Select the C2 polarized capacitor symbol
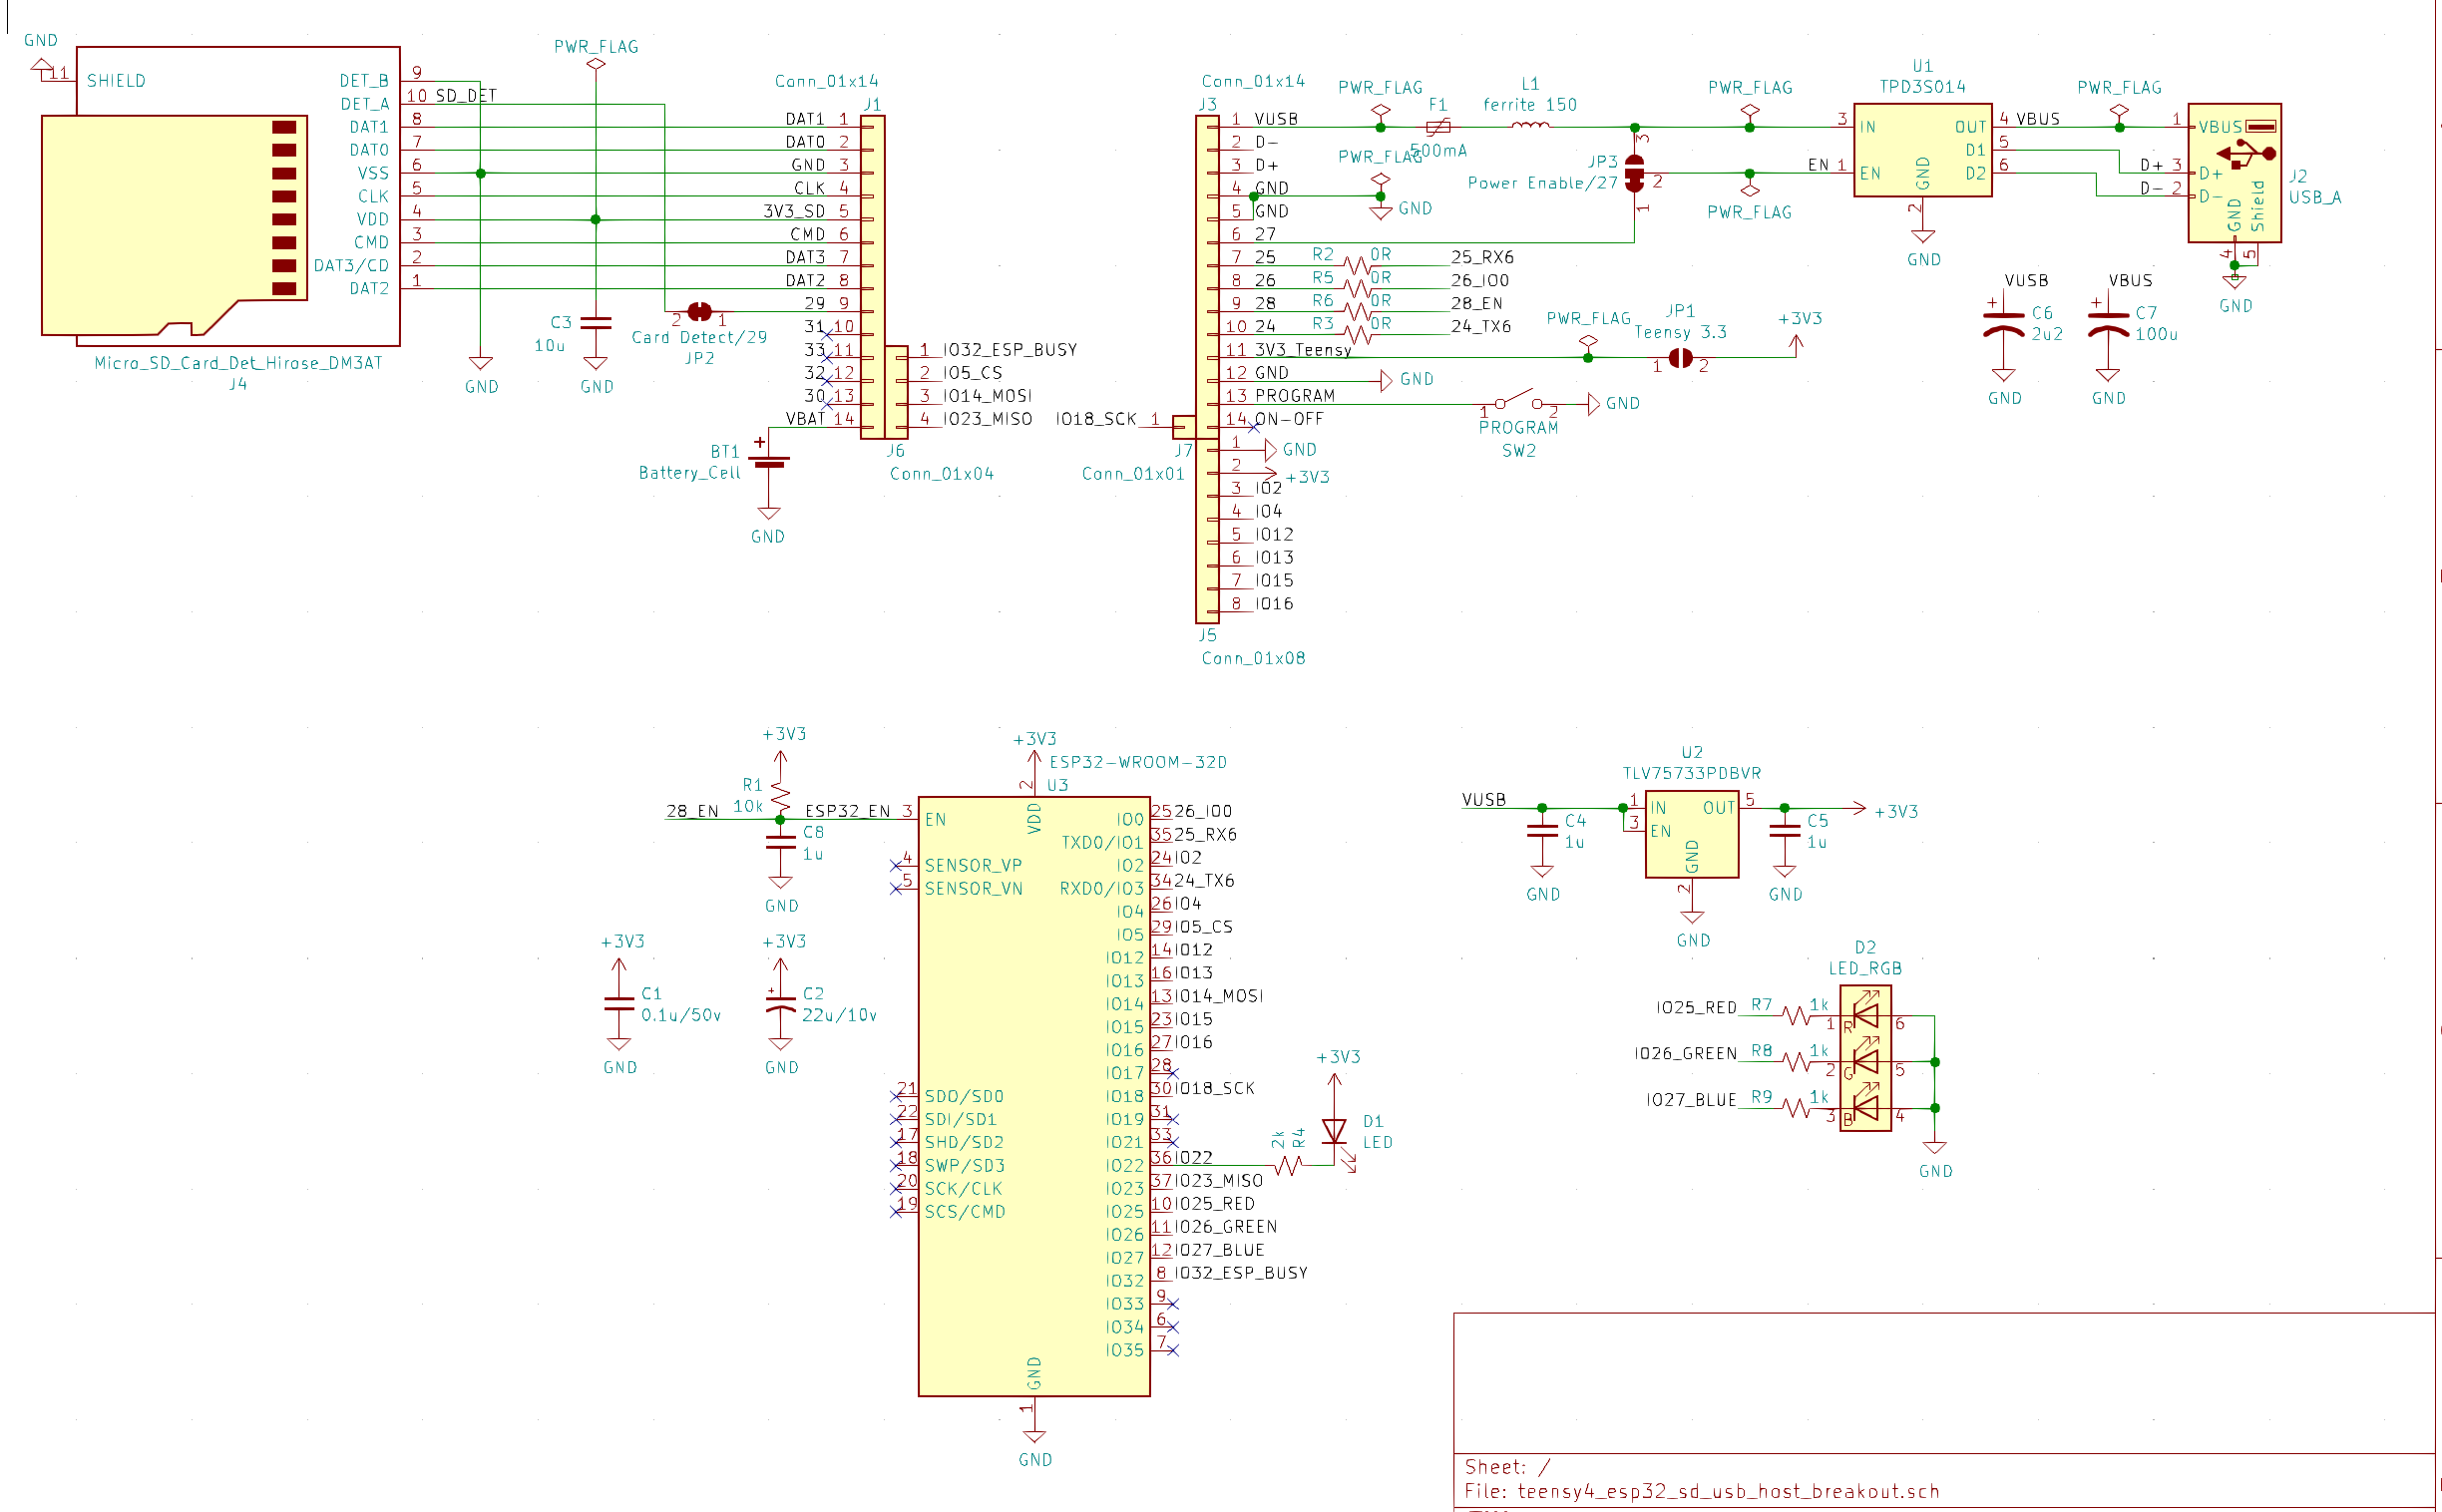 780,1003
